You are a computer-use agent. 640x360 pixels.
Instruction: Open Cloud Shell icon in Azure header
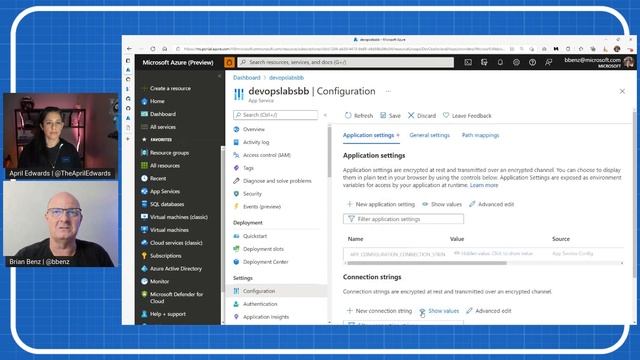[468, 62]
